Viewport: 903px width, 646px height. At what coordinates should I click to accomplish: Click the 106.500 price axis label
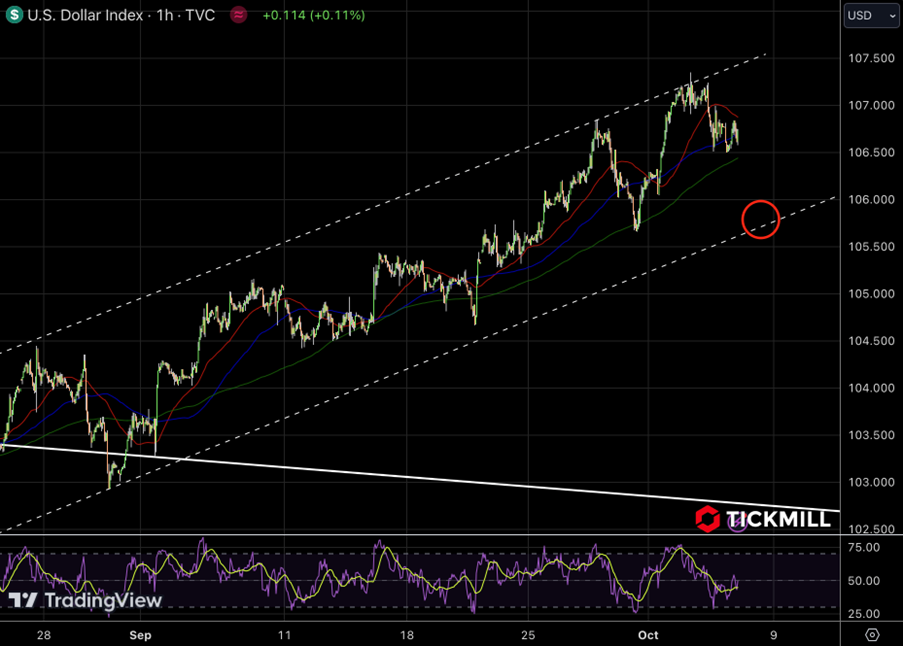tap(871, 153)
